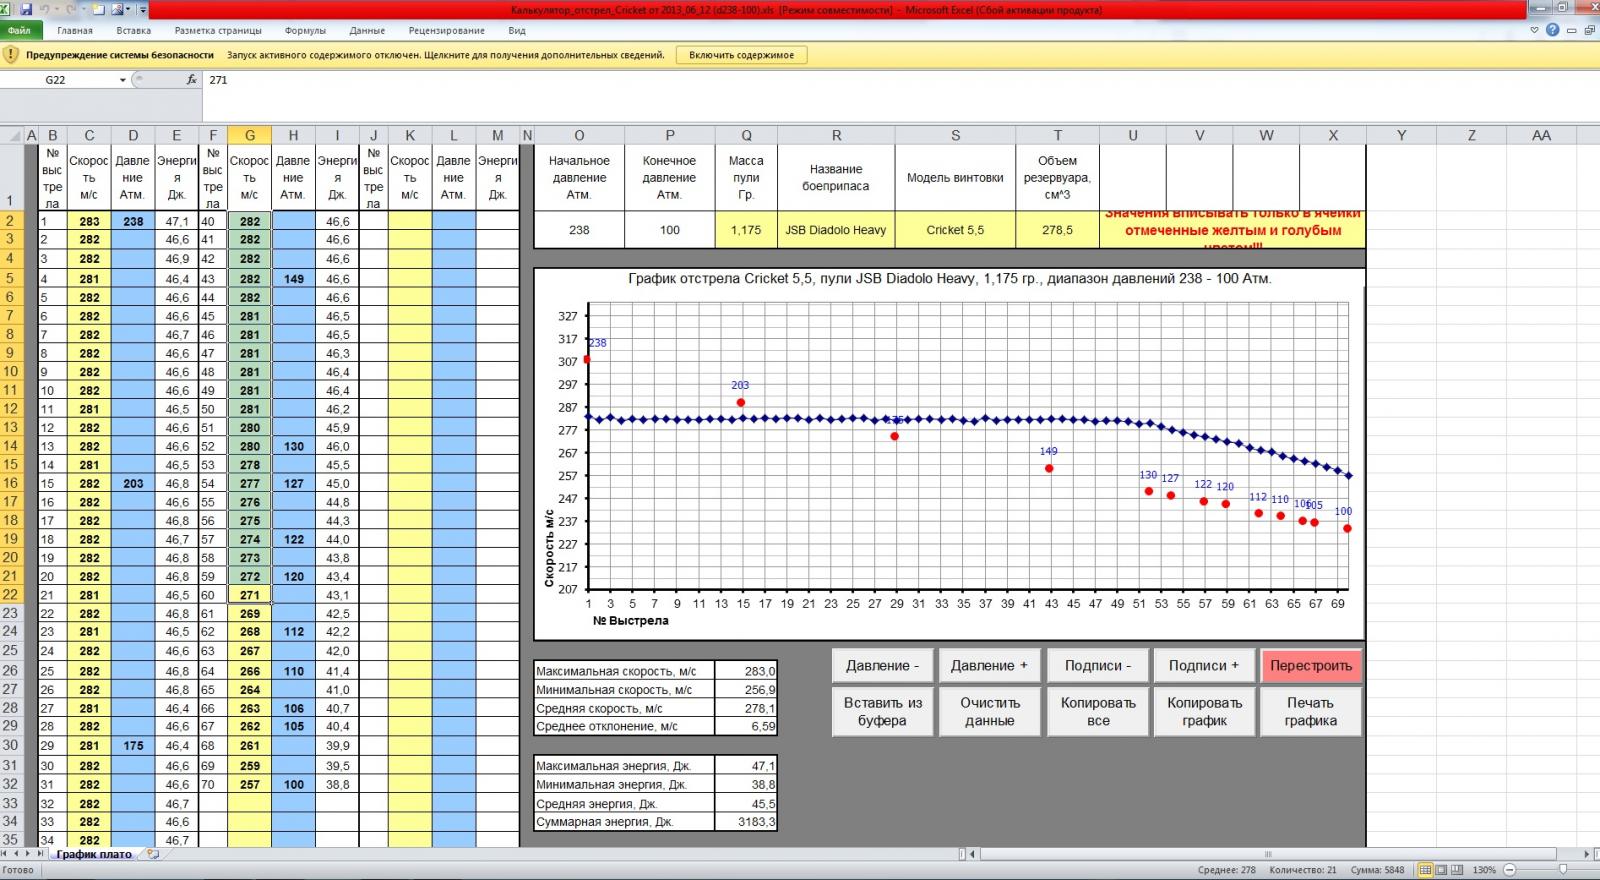Screen dimensions: 1600x880
Task: Add a new sheet next to График плато
Action: pyautogui.click(x=153, y=854)
